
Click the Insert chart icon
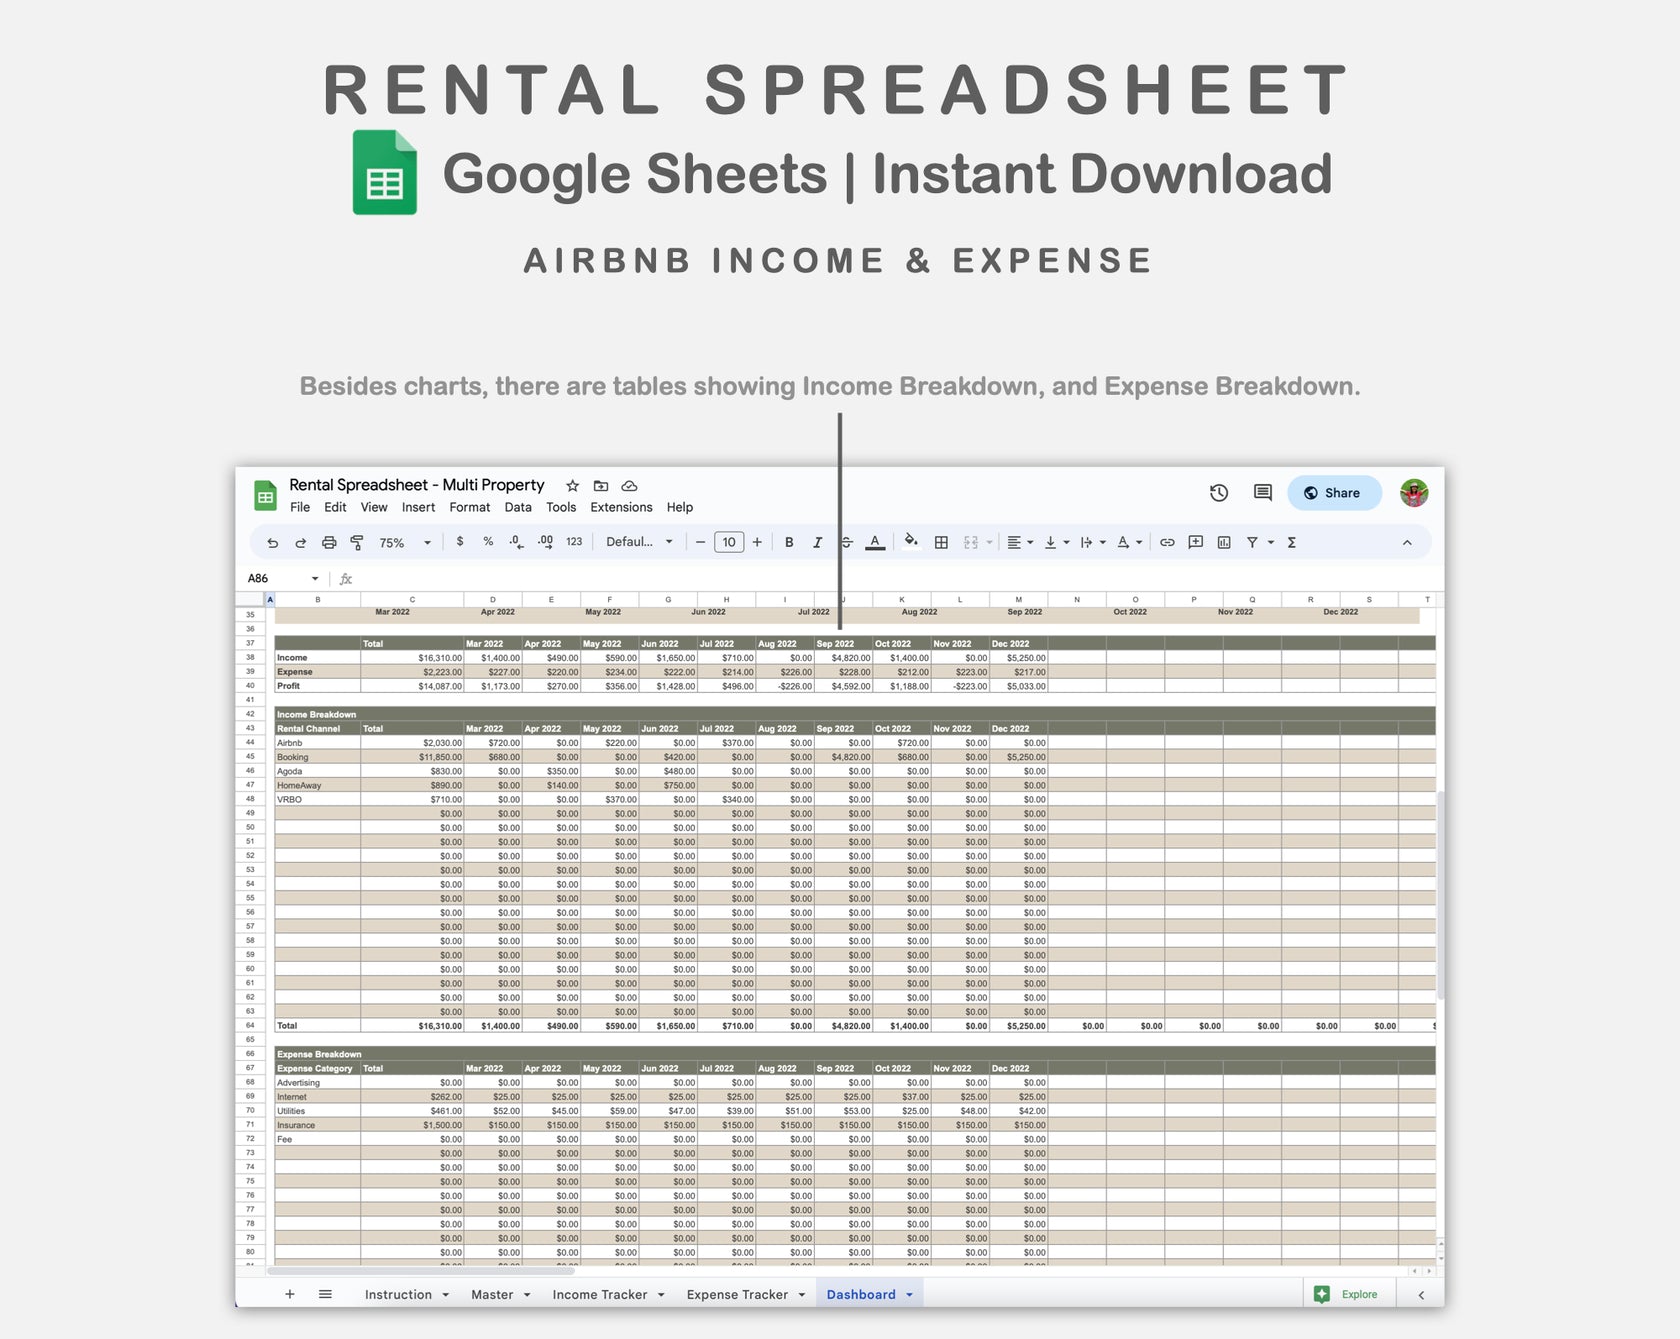[1222, 542]
